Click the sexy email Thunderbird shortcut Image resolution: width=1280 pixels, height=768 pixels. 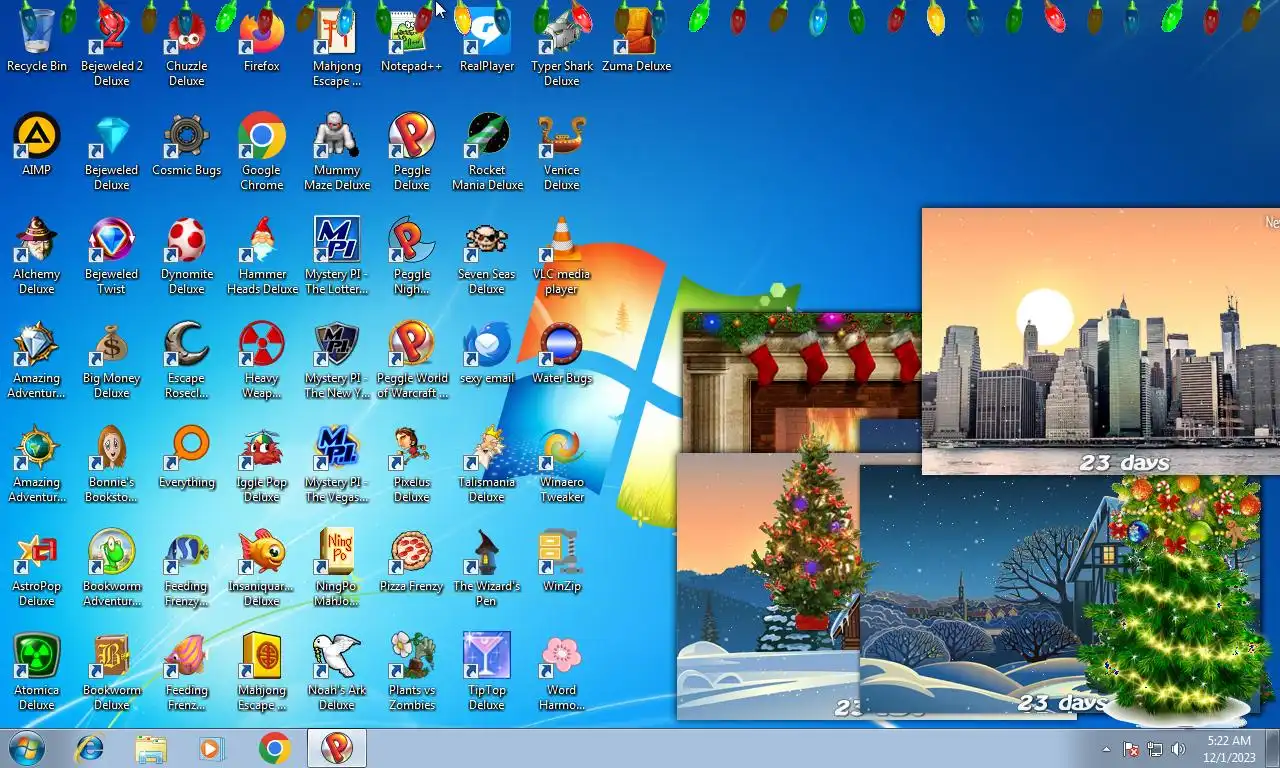coord(487,352)
